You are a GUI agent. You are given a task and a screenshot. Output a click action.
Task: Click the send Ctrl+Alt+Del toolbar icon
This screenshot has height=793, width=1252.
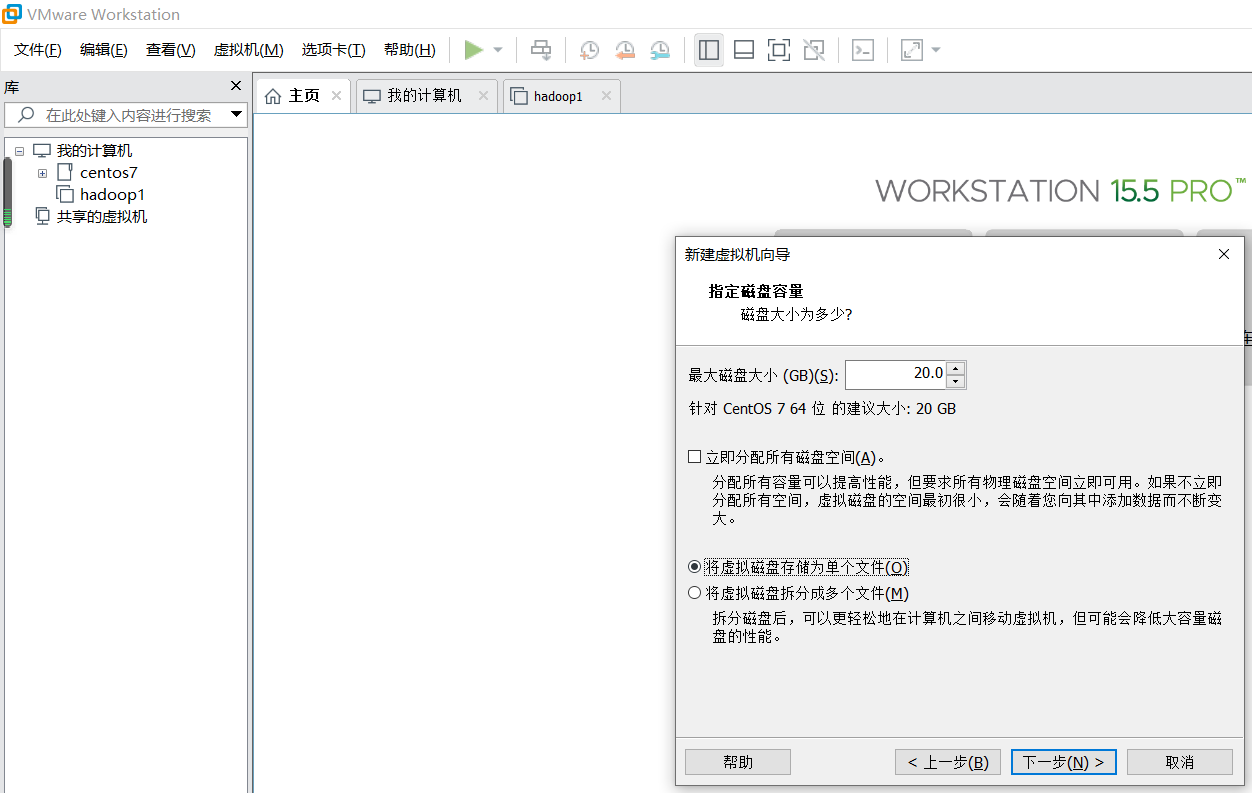541,50
